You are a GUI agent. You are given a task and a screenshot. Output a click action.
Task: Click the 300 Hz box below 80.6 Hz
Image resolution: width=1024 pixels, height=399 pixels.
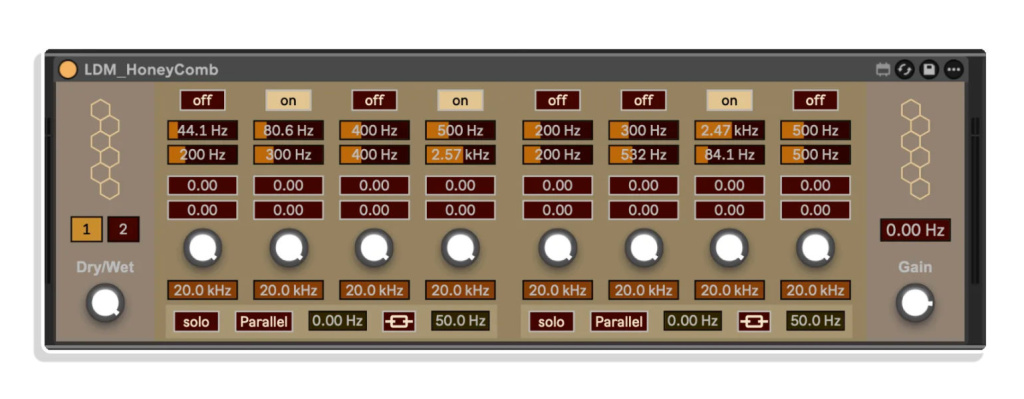tap(288, 155)
